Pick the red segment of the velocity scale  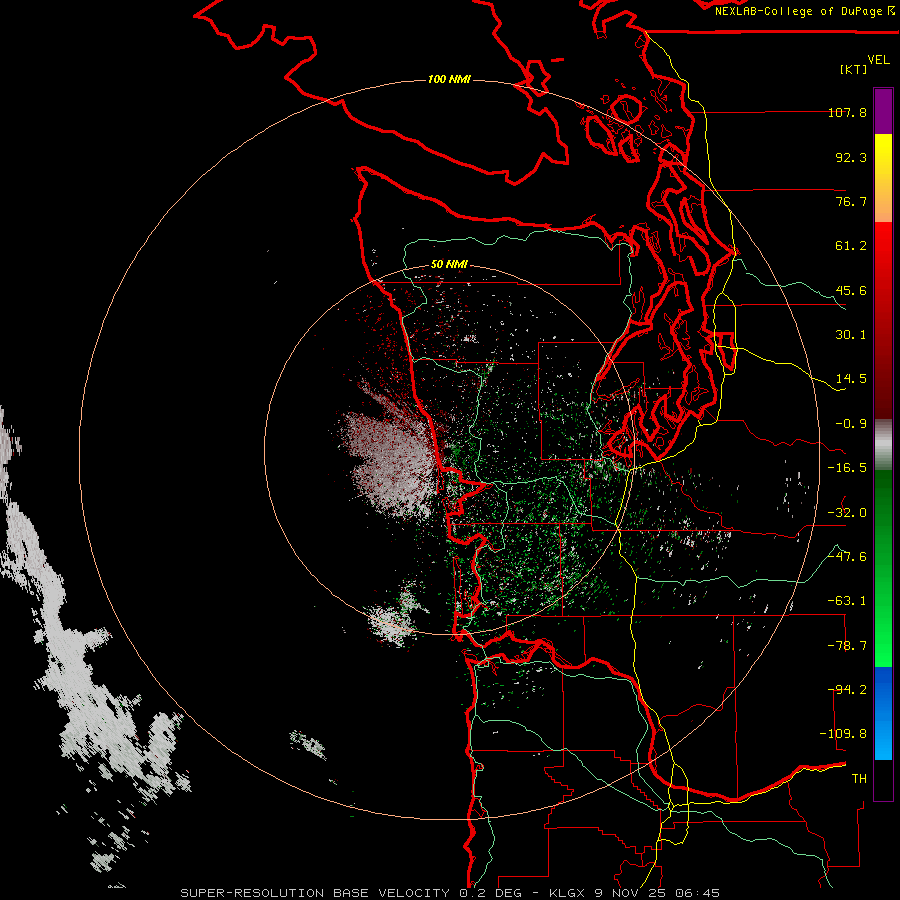point(883,320)
